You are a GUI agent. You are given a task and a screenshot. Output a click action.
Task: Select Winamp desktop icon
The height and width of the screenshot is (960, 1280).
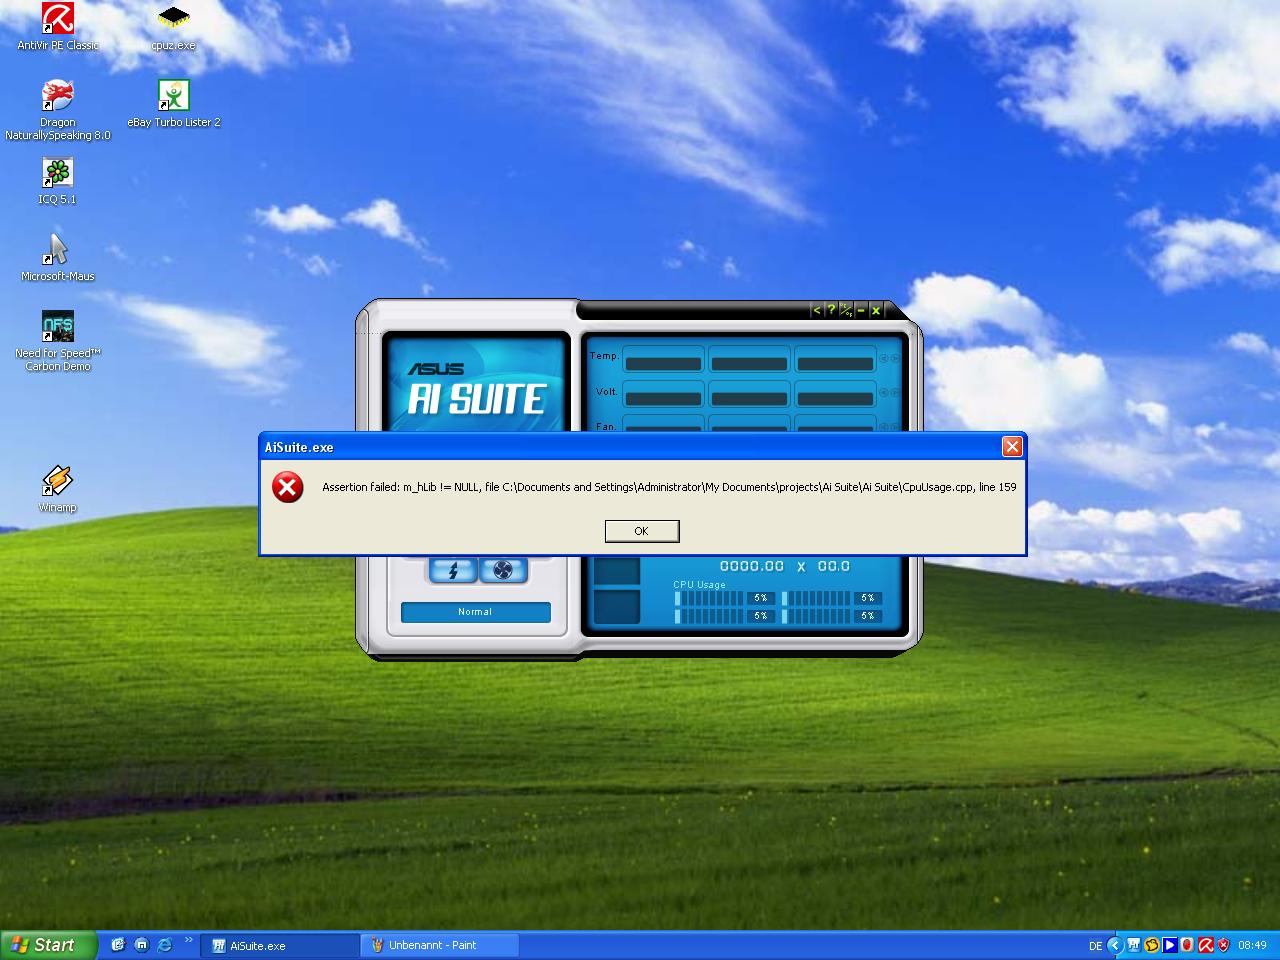click(x=58, y=489)
